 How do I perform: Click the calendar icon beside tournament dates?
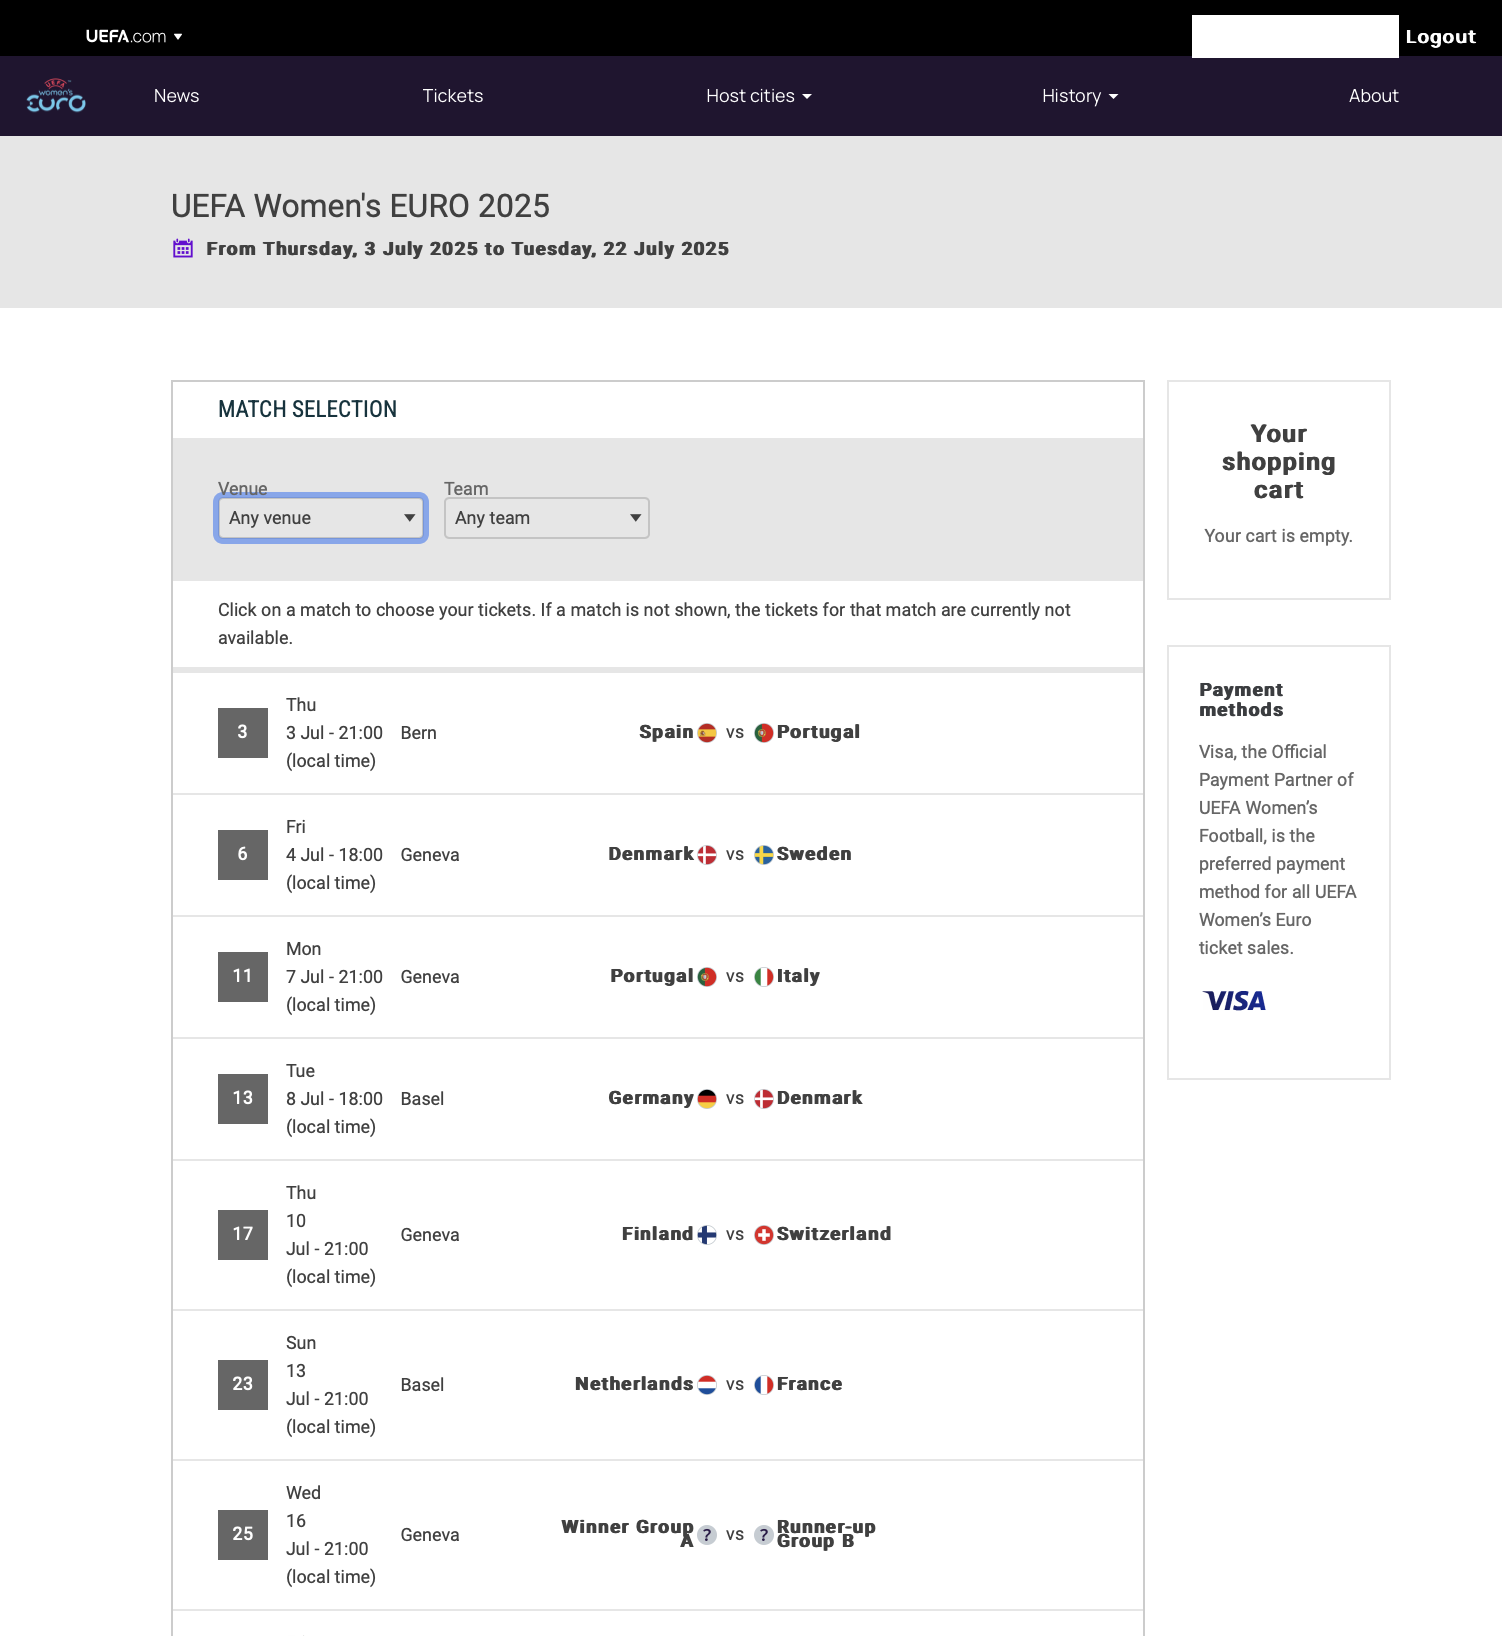point(183,249)
